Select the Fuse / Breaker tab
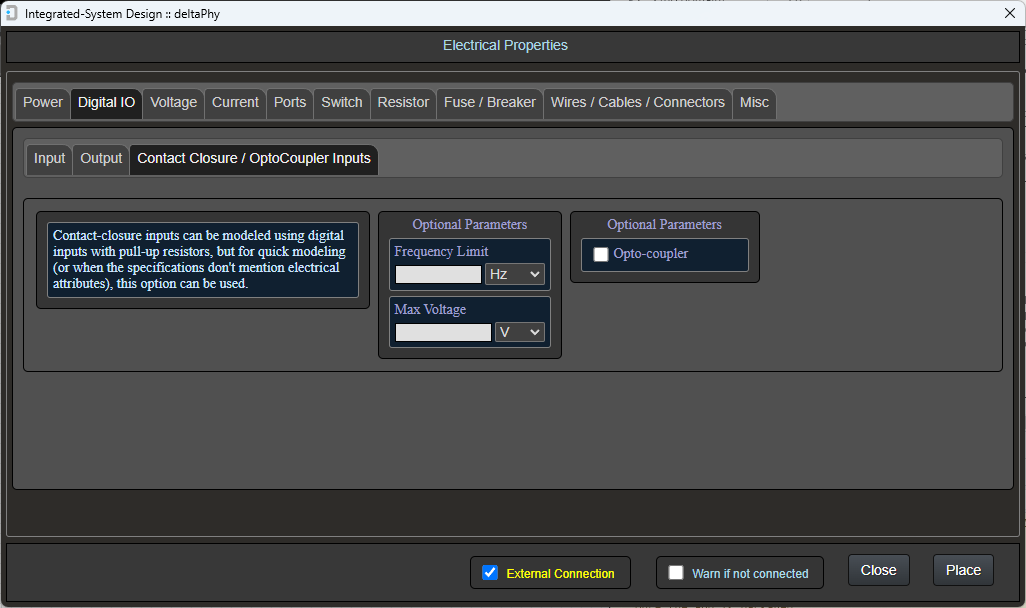 tap(490, 103)
